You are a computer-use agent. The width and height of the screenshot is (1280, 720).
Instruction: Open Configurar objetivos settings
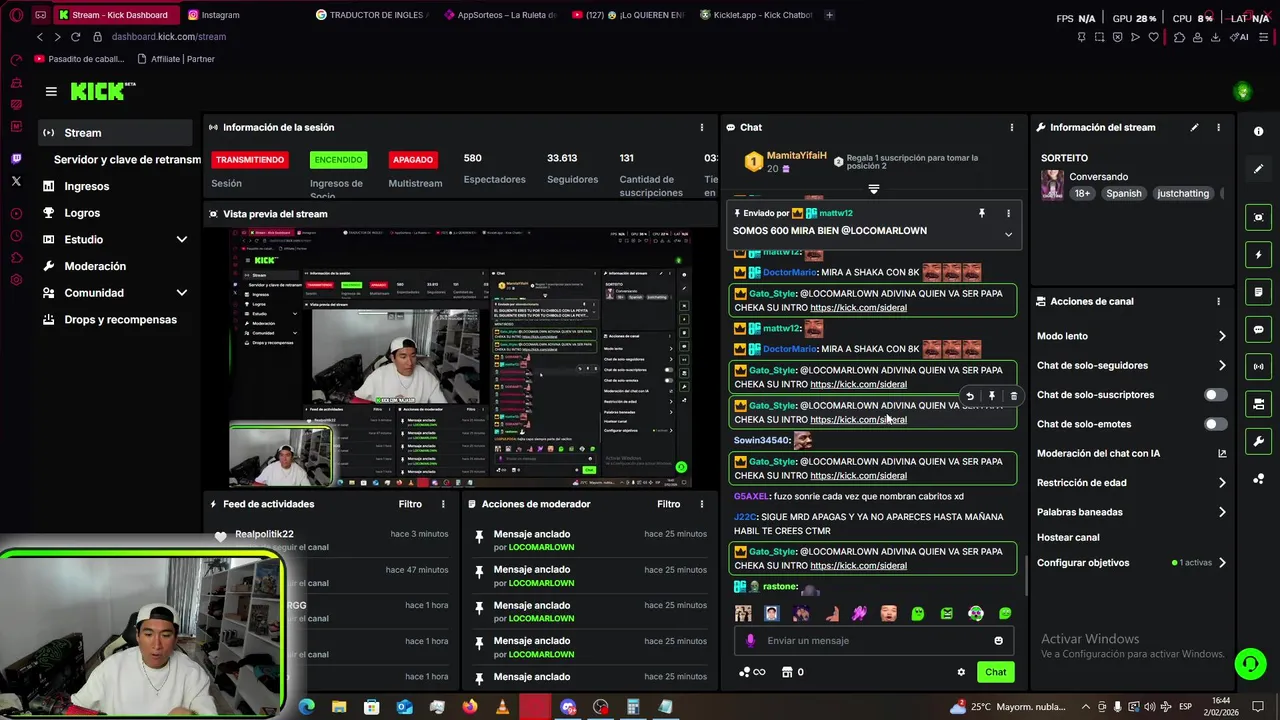(x=1131, y=563)
